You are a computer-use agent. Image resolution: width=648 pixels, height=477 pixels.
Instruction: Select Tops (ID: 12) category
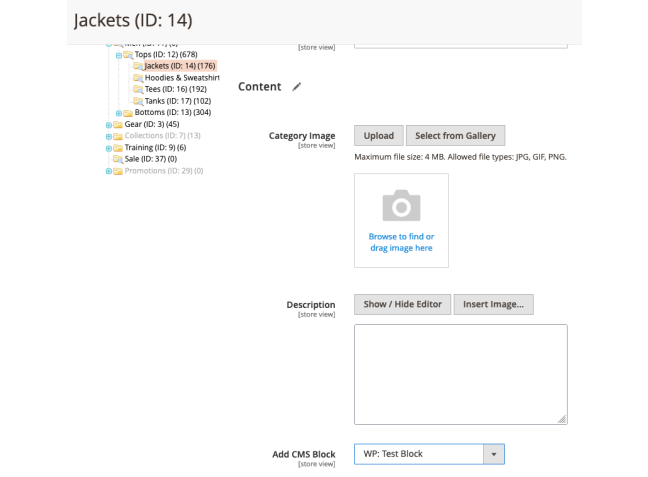[166, 55]
